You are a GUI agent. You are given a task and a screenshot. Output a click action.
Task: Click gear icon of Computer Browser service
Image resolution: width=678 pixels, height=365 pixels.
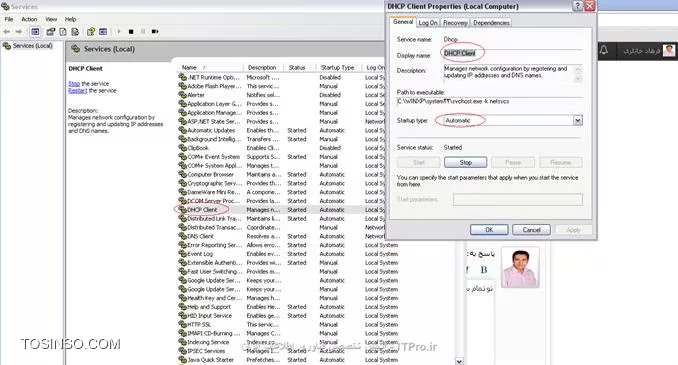click(x=182, y=174)
